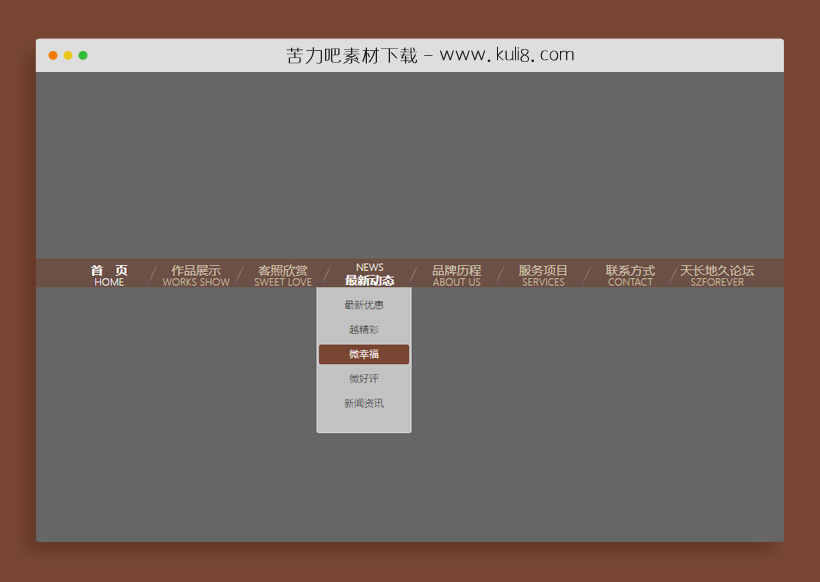This screenshot has width=820, height=582.
Task: Go to 首页 HOME nav item
Action: (x=109, y=275)
